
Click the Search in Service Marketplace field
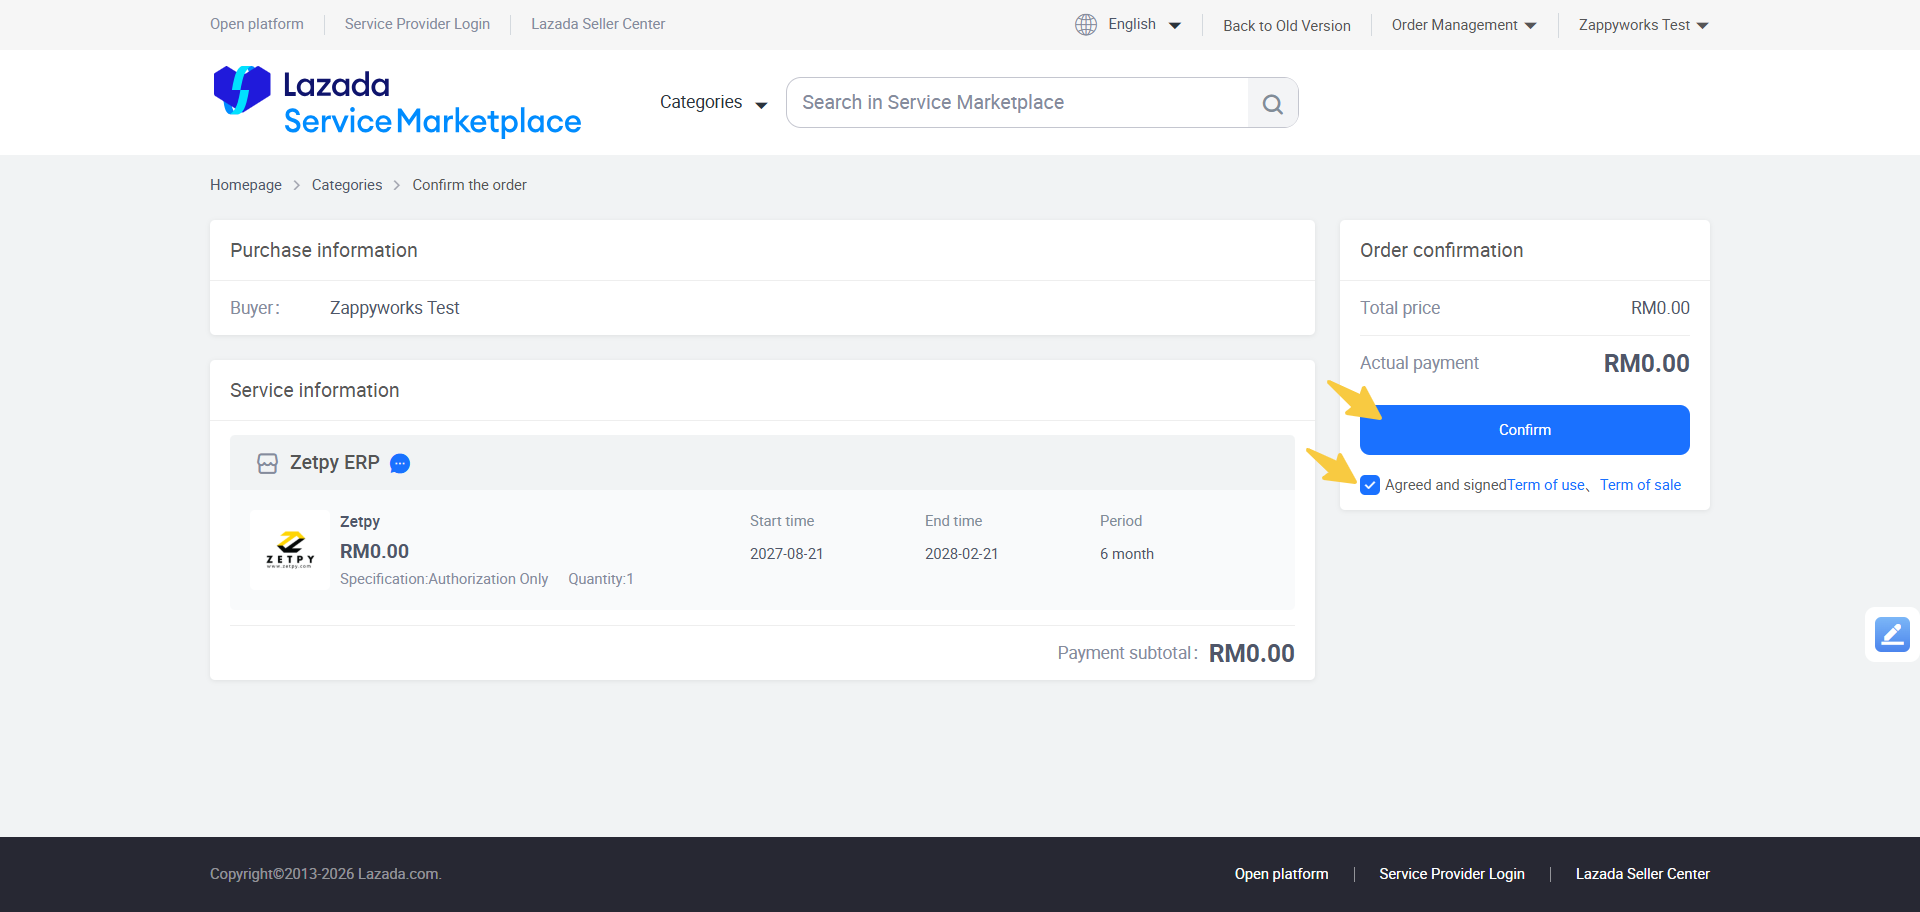tap(1017, 103)
